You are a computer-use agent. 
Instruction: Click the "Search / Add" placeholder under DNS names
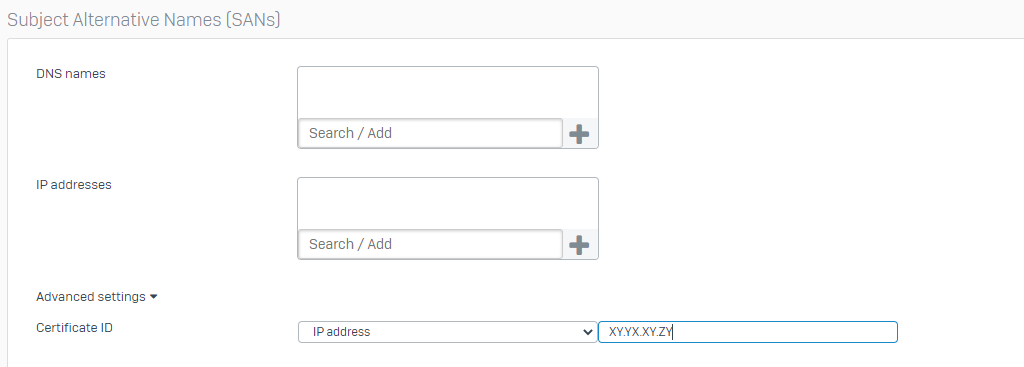[350, 133]
